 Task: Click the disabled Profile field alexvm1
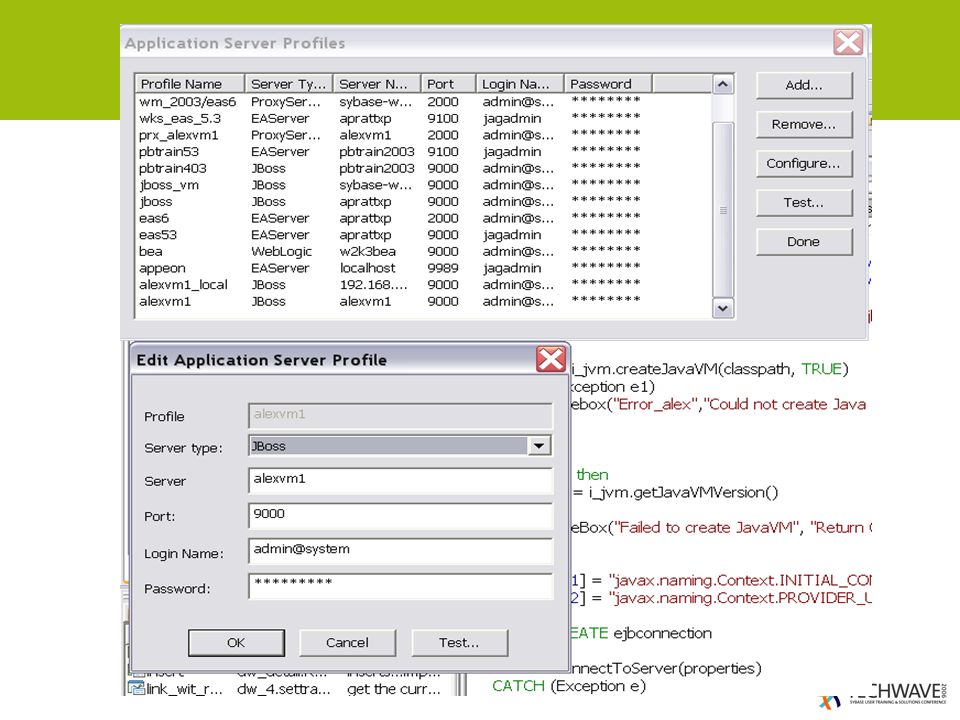pyautogui.click(x=400, y=415)
